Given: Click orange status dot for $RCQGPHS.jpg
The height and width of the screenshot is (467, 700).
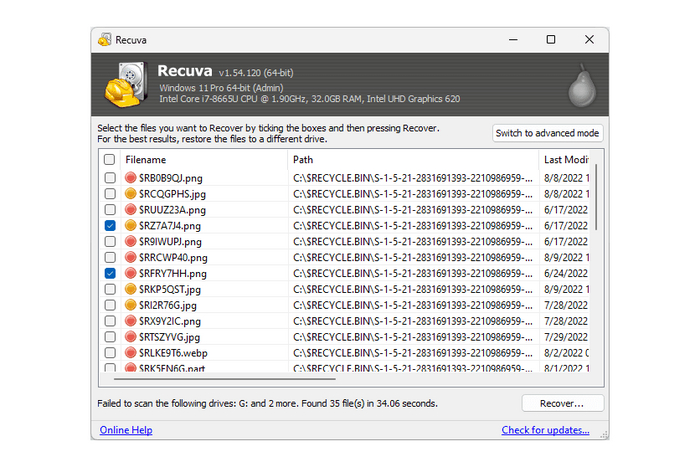Looking at the screenshot, I should 131,194.
